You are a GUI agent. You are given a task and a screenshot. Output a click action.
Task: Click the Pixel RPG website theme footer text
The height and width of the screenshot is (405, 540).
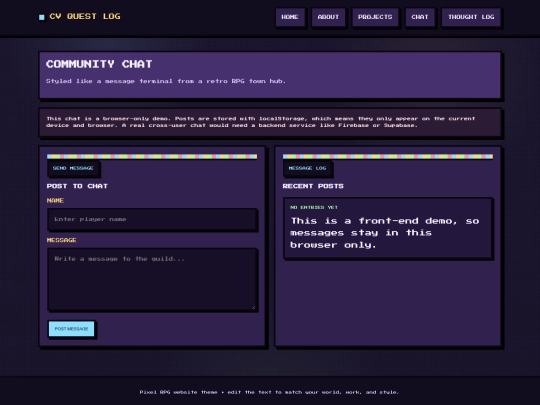click(x=269, y=392)
